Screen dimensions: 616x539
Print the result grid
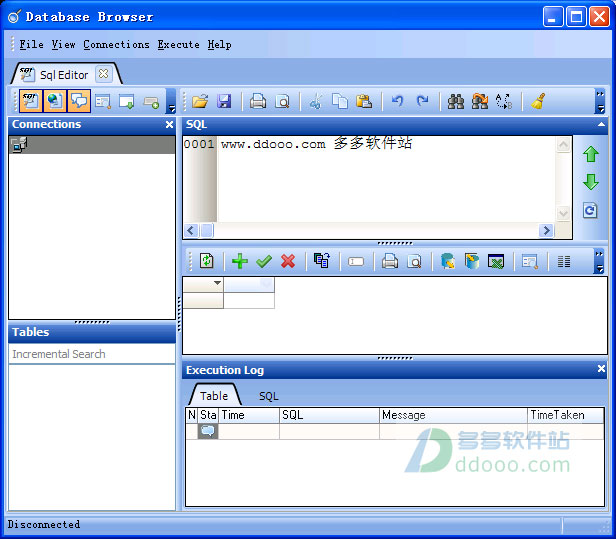(x=390, y=261)
